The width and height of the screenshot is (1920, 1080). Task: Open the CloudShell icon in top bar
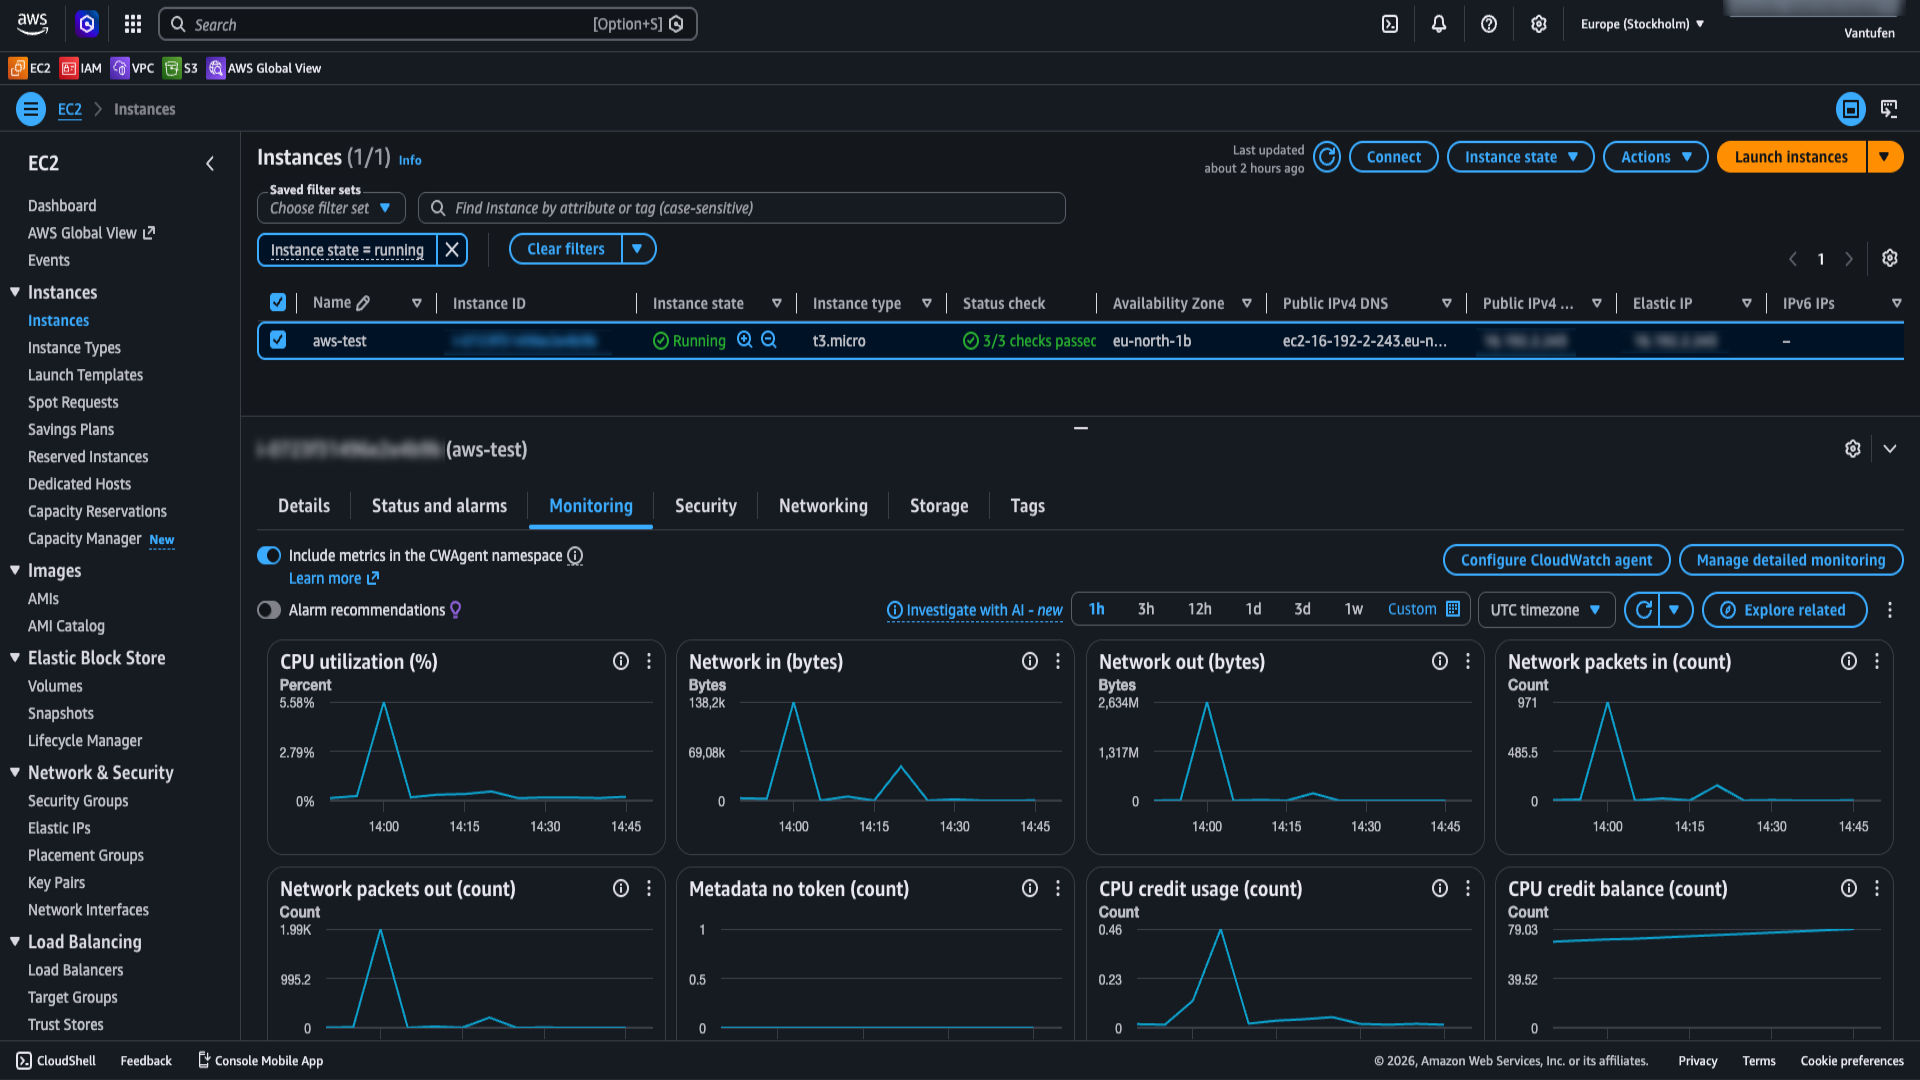[1390, 24]
